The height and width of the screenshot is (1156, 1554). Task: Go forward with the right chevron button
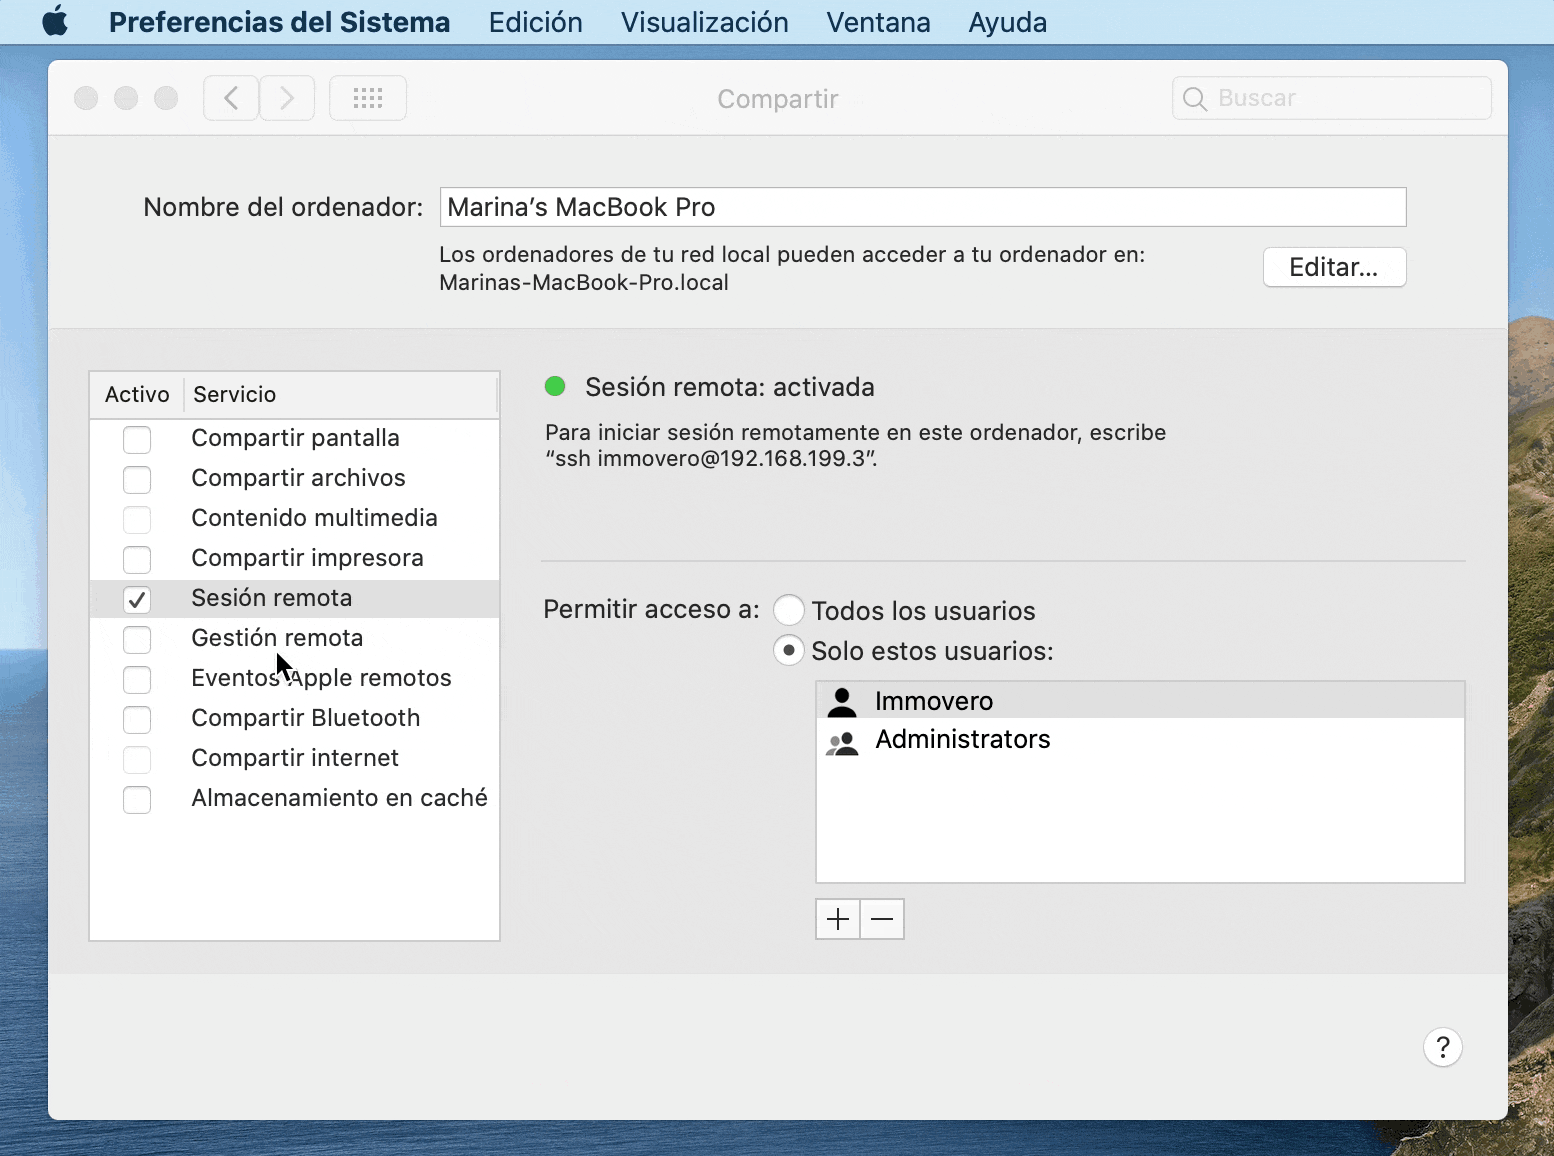click(x=287, y=98)
